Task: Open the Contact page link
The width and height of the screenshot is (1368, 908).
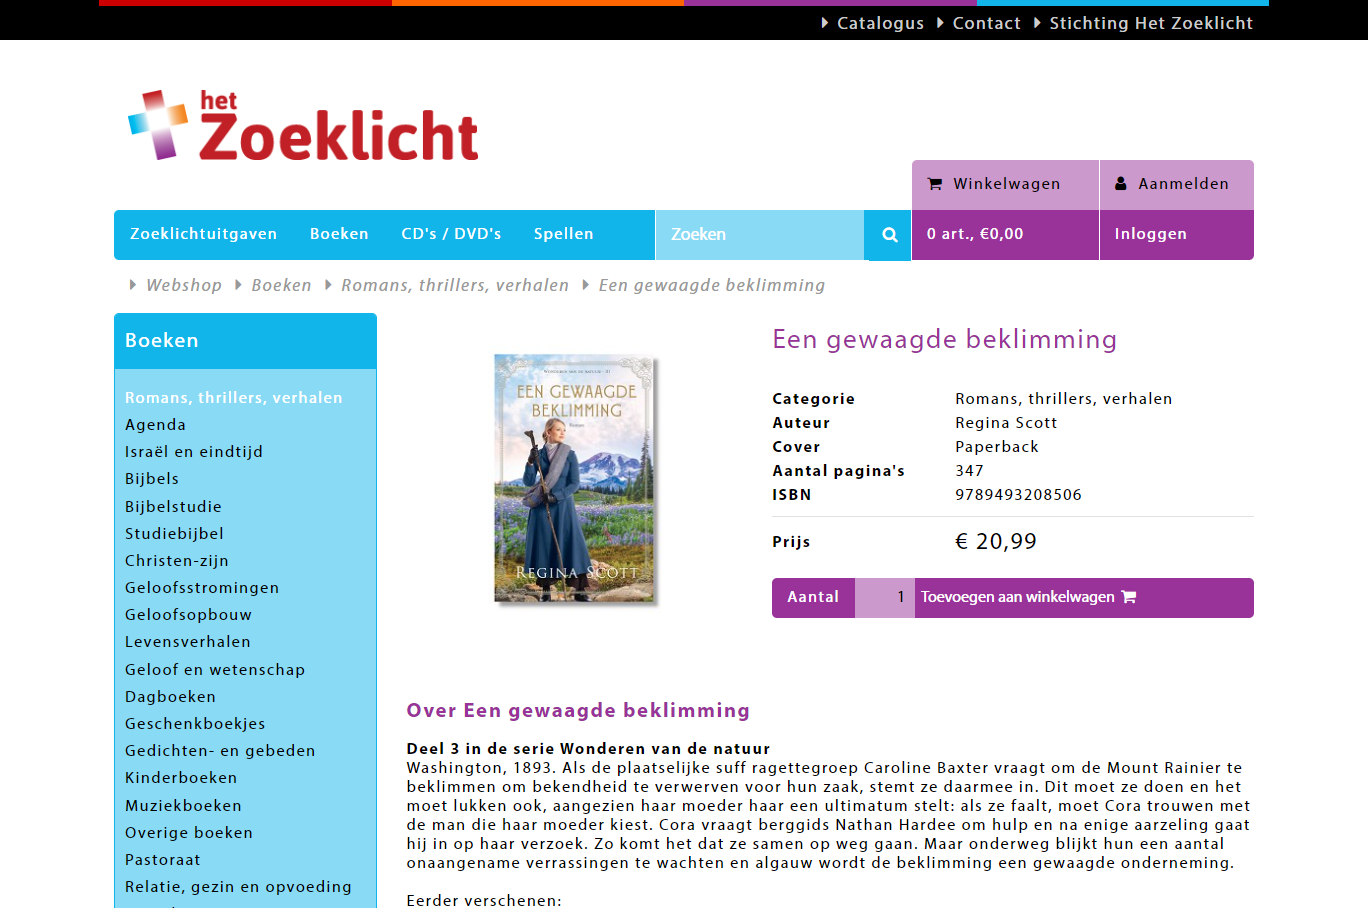Action: pyautogui.click(x=986, y=23)
